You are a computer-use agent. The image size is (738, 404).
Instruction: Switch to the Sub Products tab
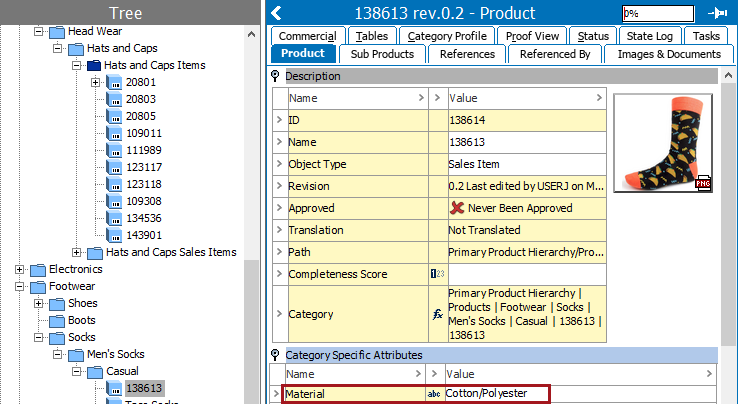click(382, 54)
